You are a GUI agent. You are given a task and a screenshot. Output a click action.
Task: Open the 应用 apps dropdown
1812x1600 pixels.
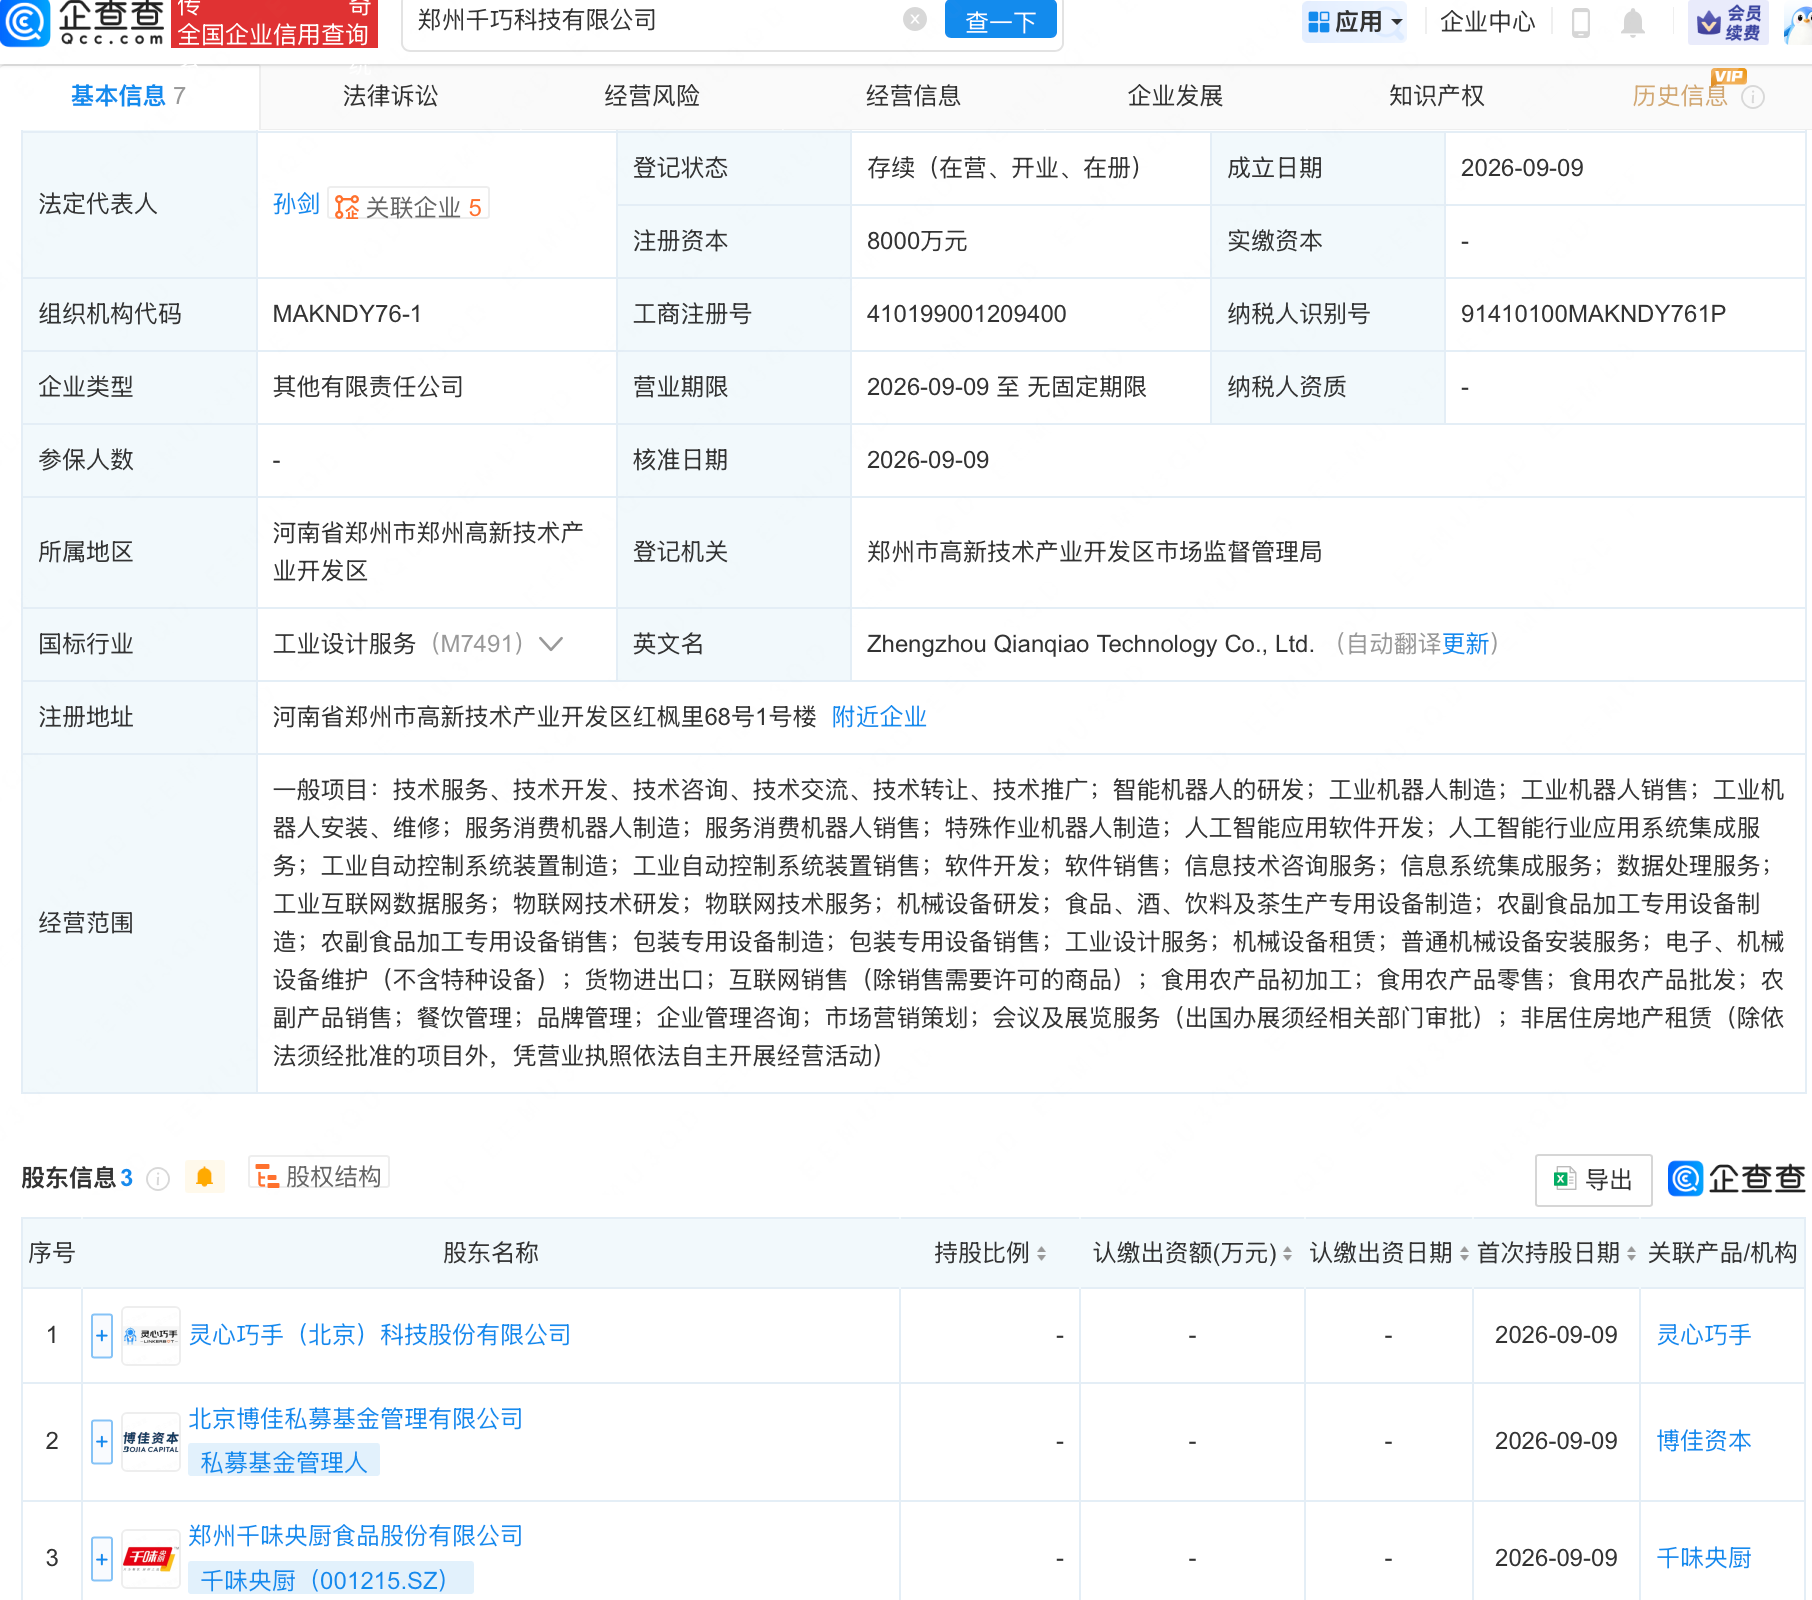click(1355, 21)
